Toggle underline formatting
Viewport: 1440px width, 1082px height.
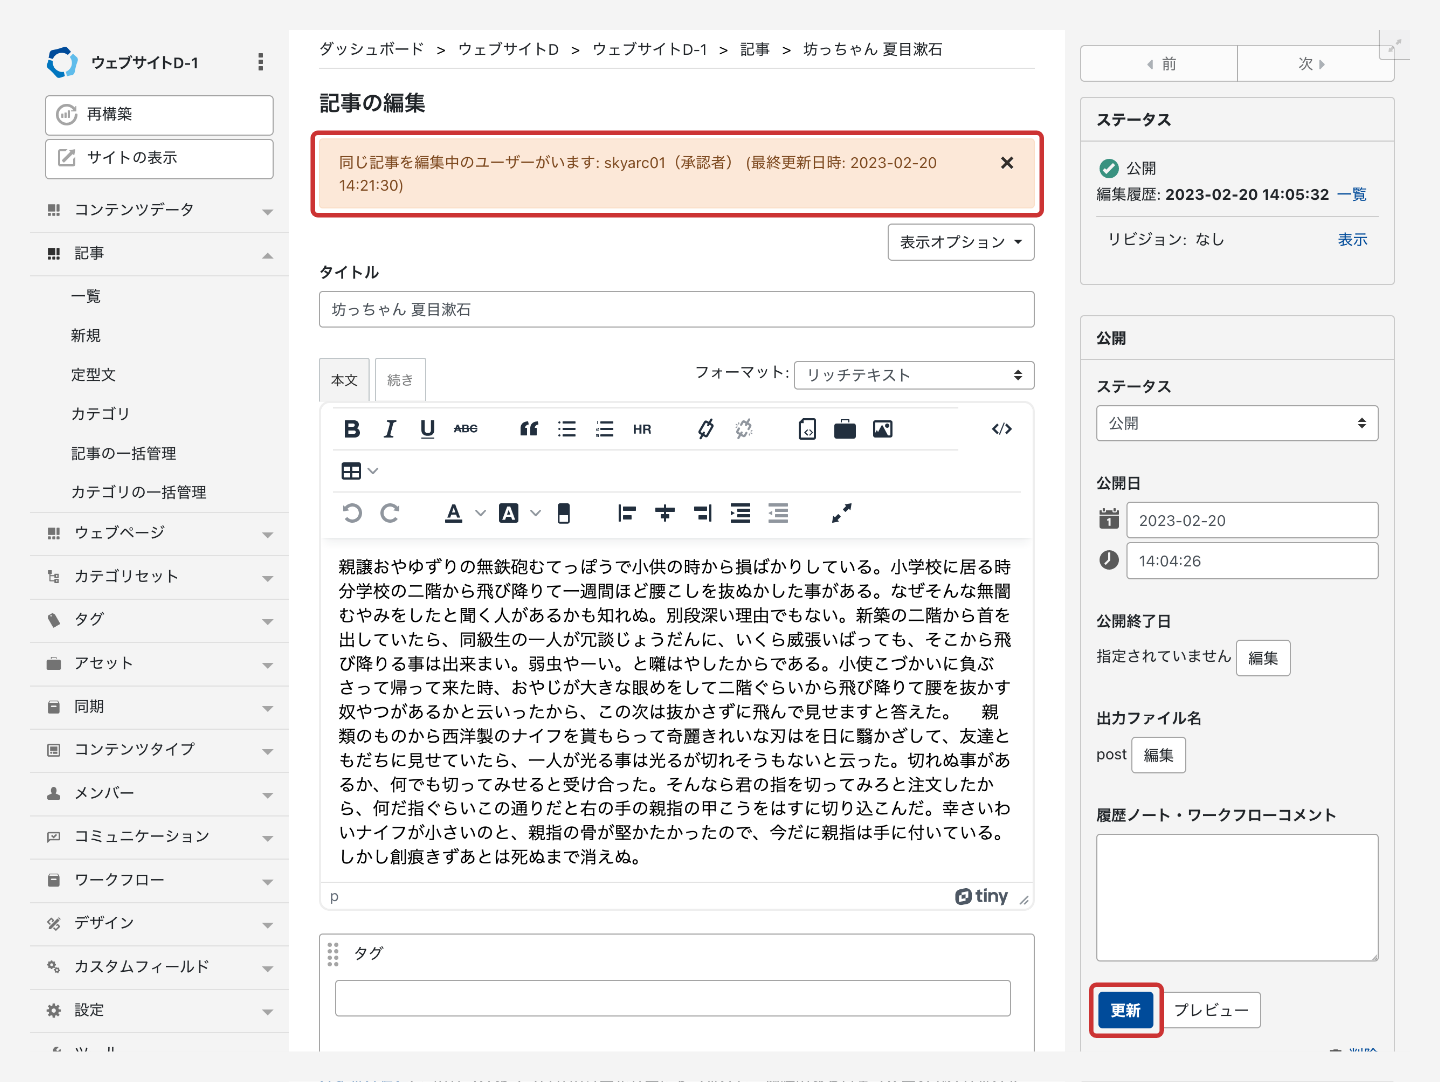point(427,429)
